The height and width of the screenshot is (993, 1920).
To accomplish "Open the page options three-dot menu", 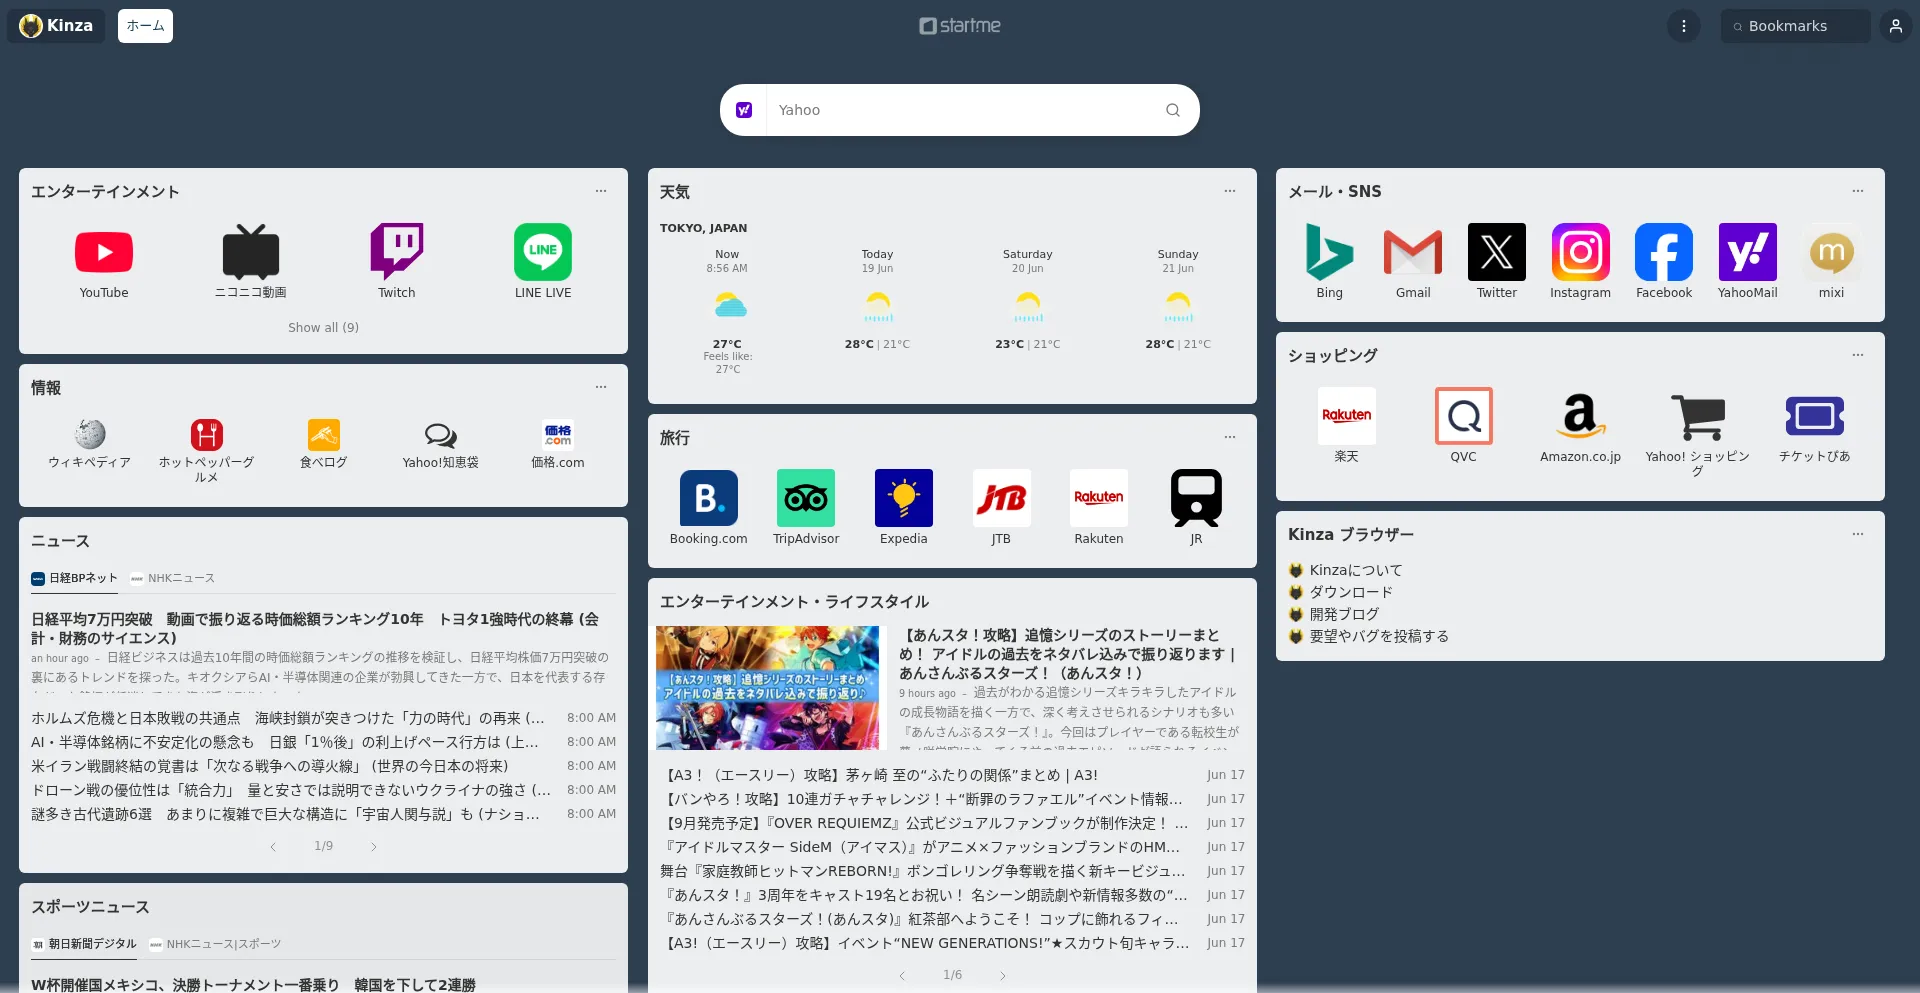I will 1684,26.
